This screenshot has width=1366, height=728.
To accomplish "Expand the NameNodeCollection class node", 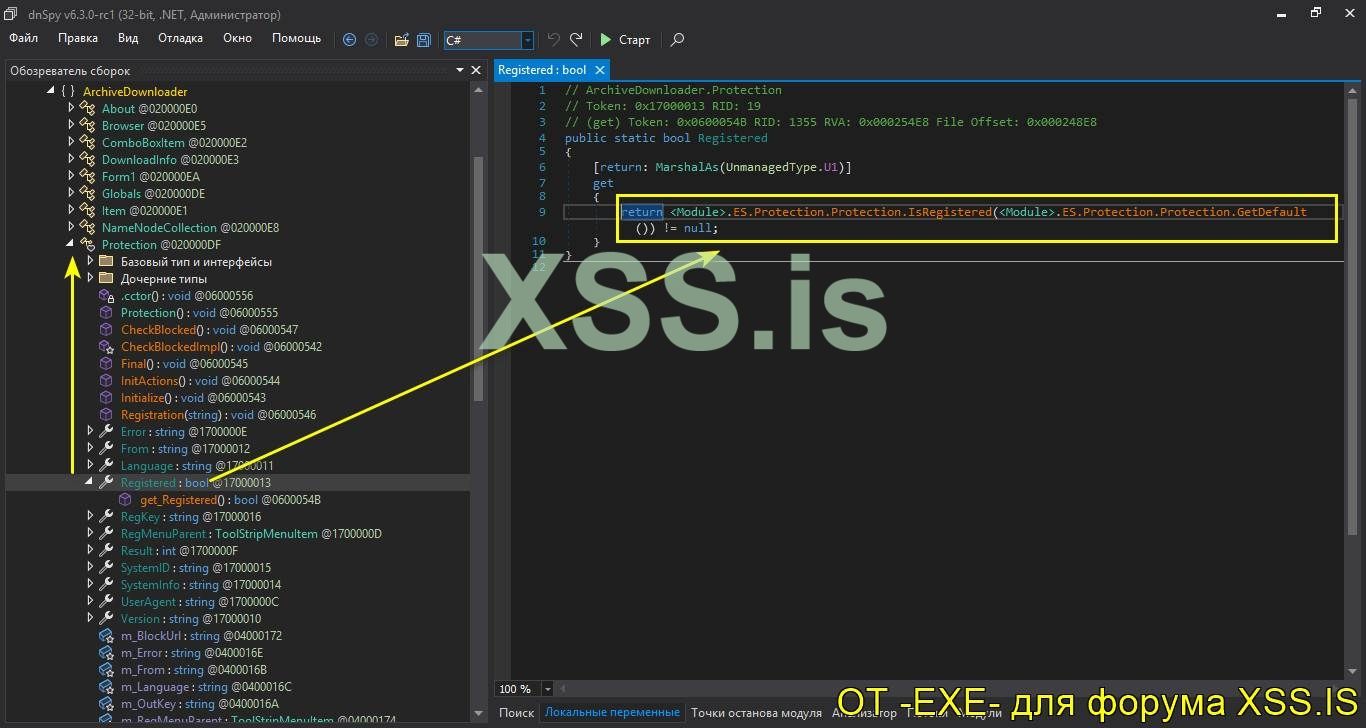I will tap(71, 228).
